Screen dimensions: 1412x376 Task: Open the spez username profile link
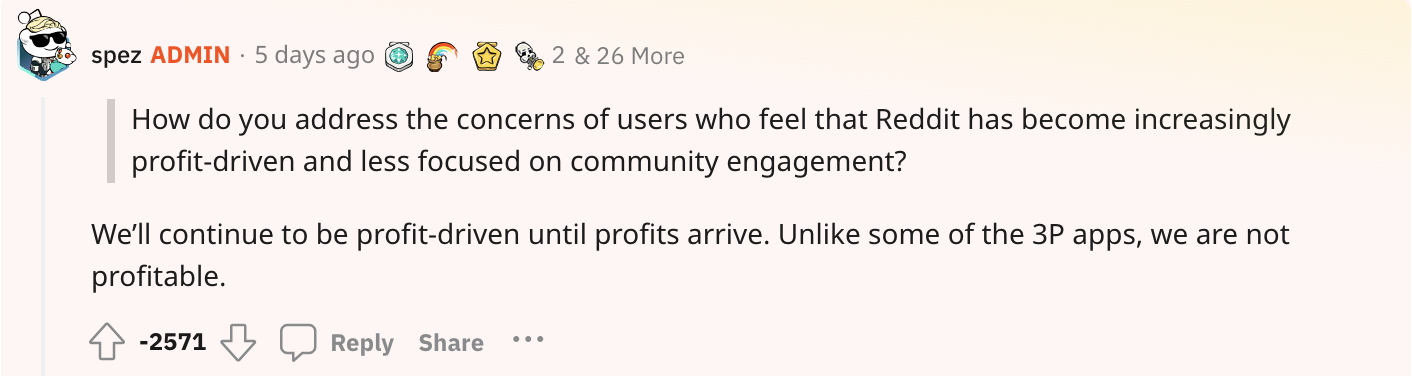coord(116,56)
